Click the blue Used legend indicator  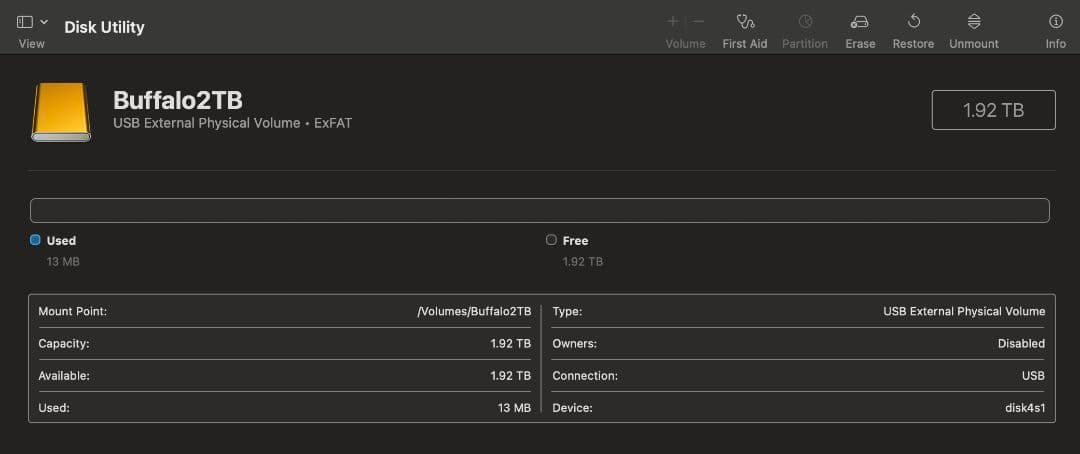(36, 240)
